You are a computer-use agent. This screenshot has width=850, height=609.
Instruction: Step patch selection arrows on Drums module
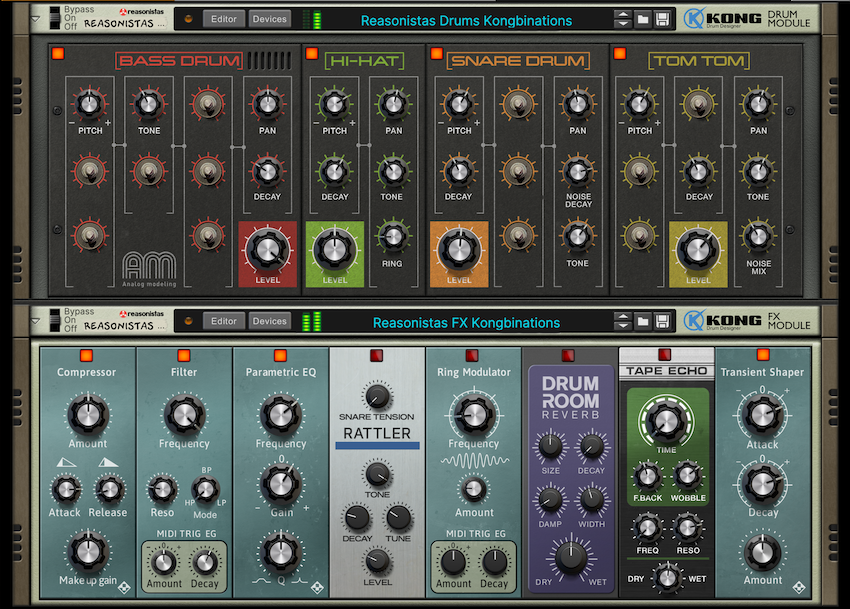[623, 20]
